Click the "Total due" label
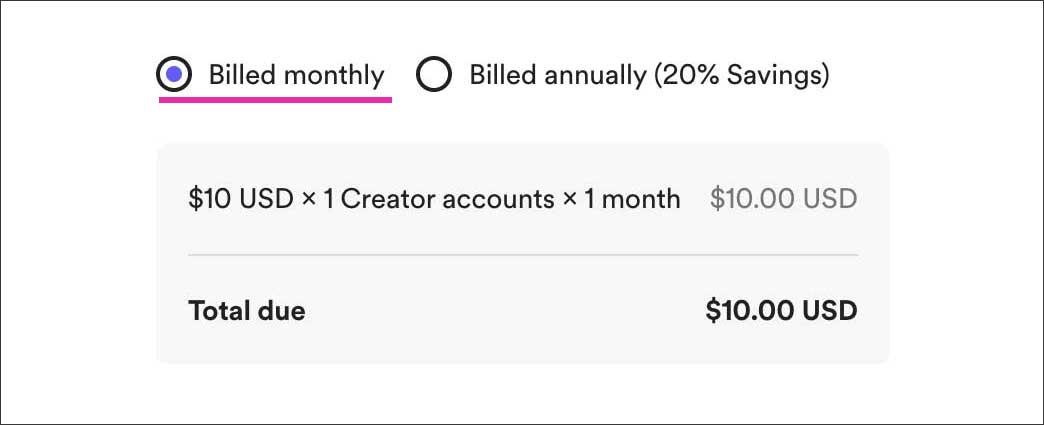The height and width of the screenshot is (425, 1044). 246,311
